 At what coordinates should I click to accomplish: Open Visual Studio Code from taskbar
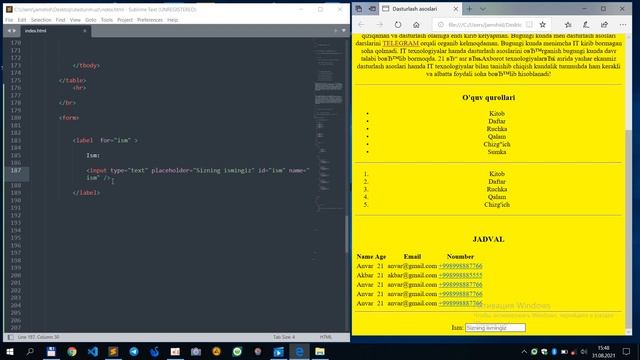pos(93,351)
